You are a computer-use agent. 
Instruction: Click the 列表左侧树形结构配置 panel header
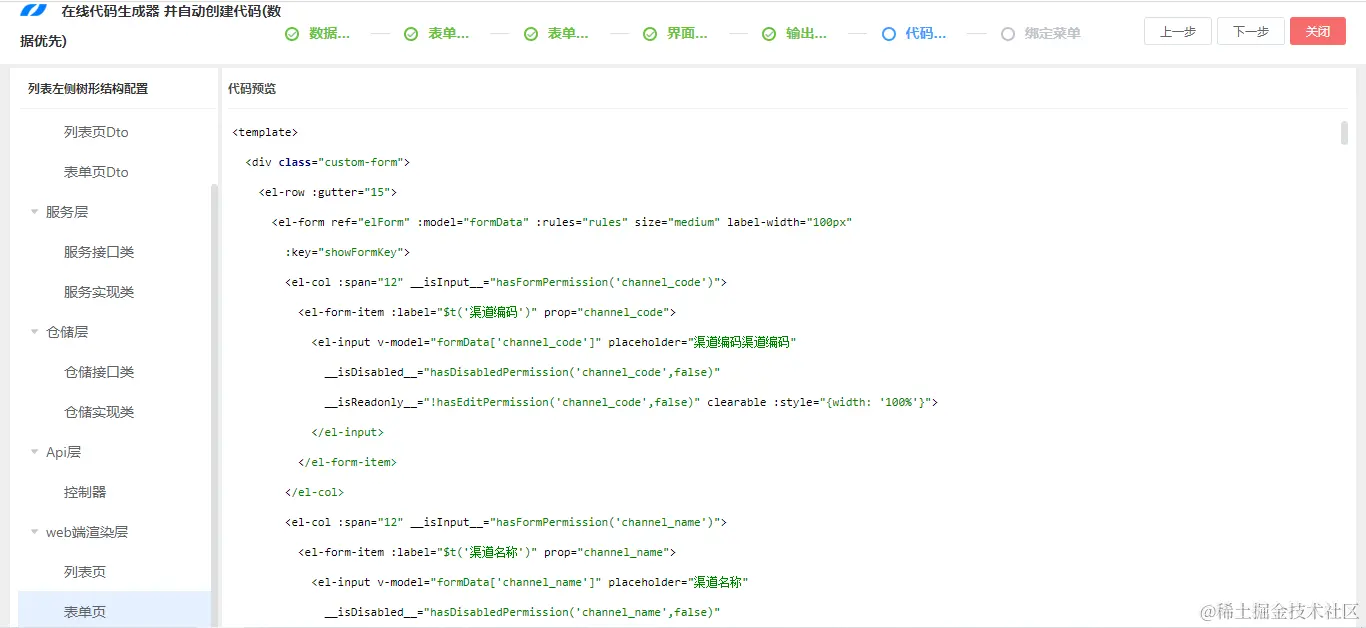click(88, 89)
